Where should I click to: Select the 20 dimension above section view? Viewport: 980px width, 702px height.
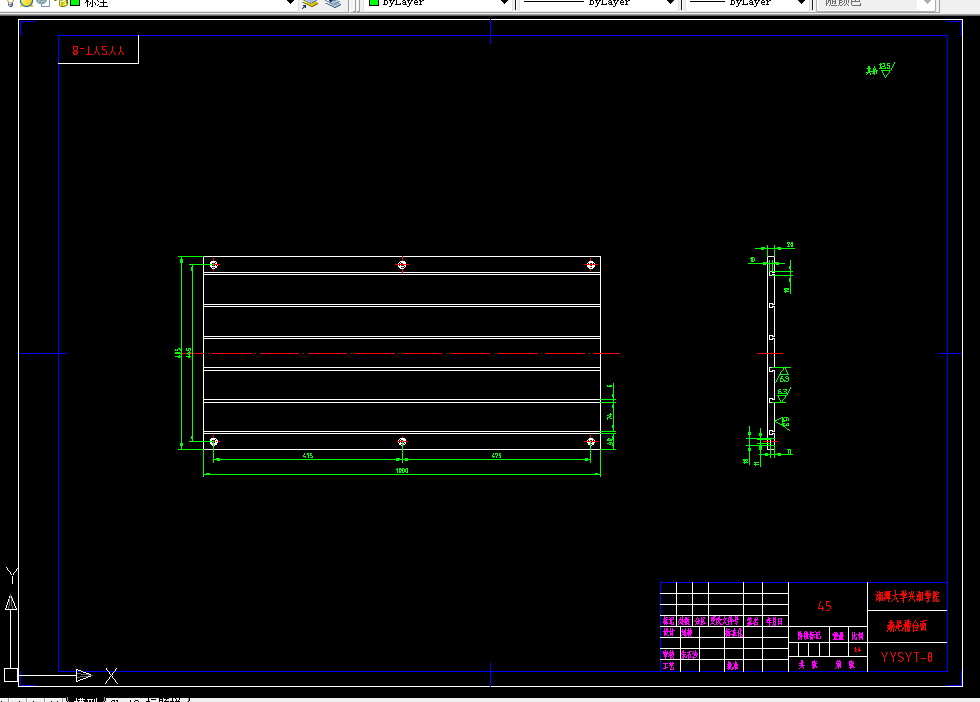[x=790, y=245]
